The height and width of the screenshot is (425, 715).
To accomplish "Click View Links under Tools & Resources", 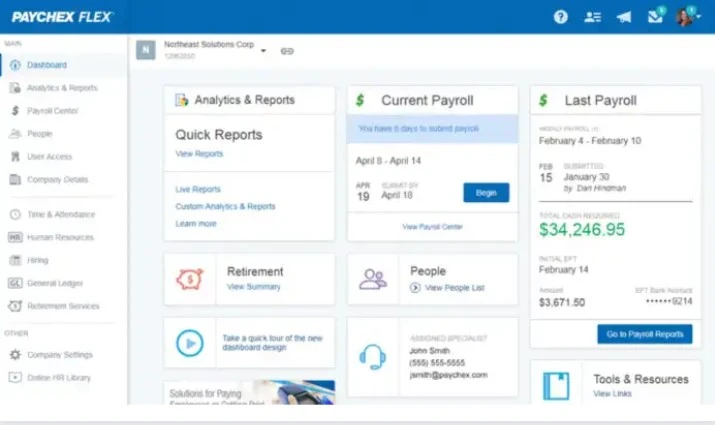I will (x=612, y=394).
